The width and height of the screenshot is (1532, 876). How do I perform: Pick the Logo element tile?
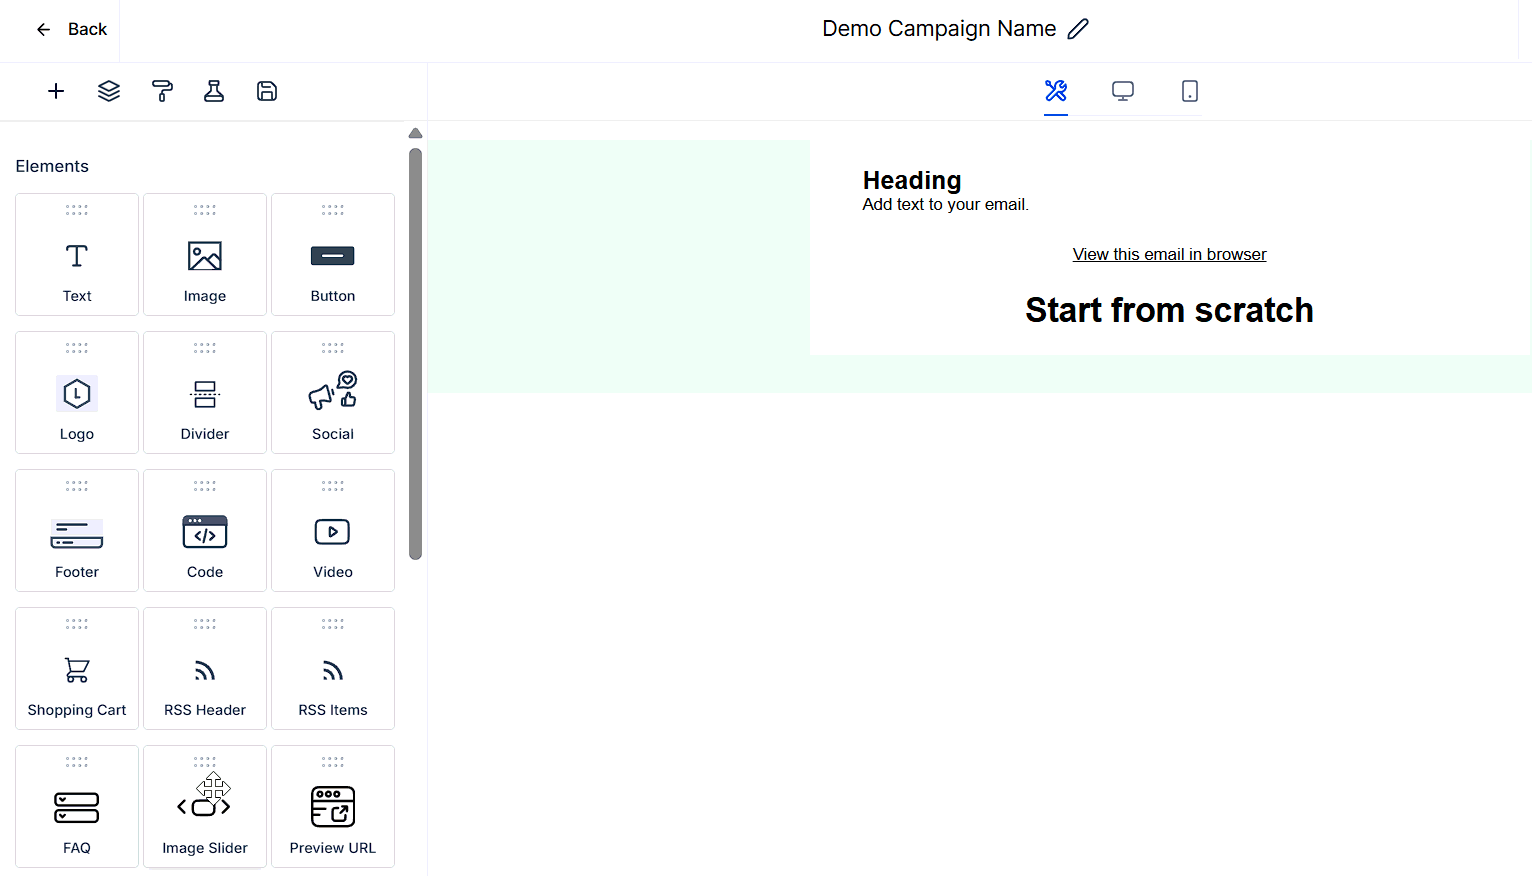pos(77,392)
